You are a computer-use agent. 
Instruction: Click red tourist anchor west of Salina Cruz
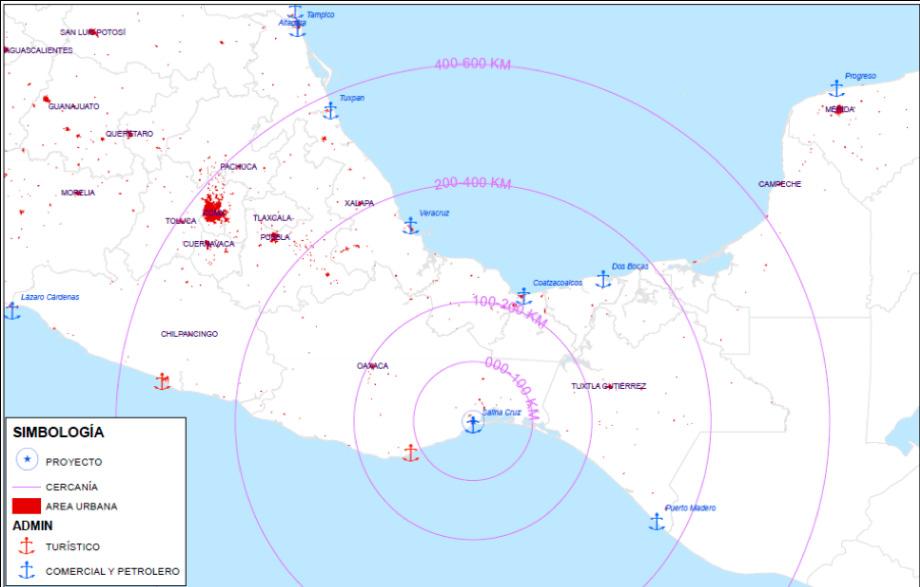point(411,453)
